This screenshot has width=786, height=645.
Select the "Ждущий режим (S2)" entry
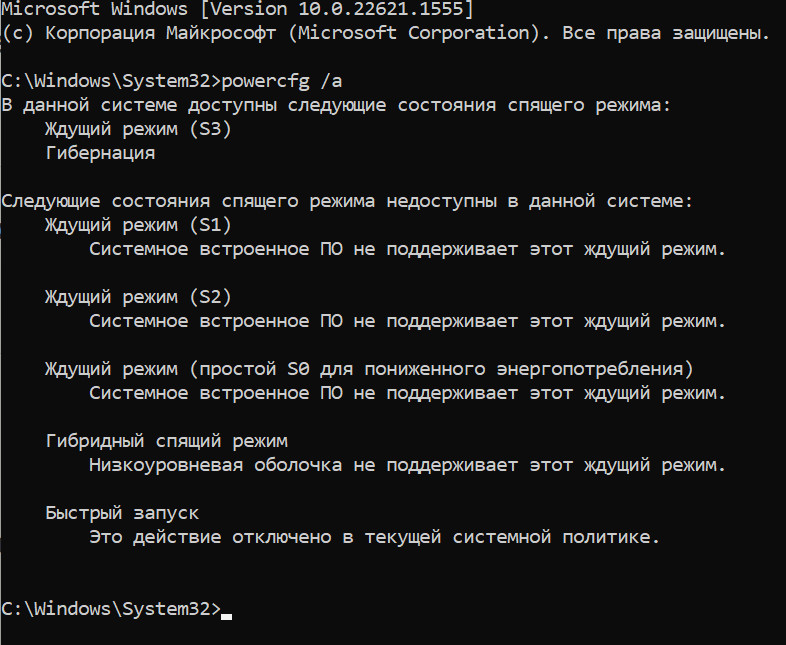pos(138,297)
